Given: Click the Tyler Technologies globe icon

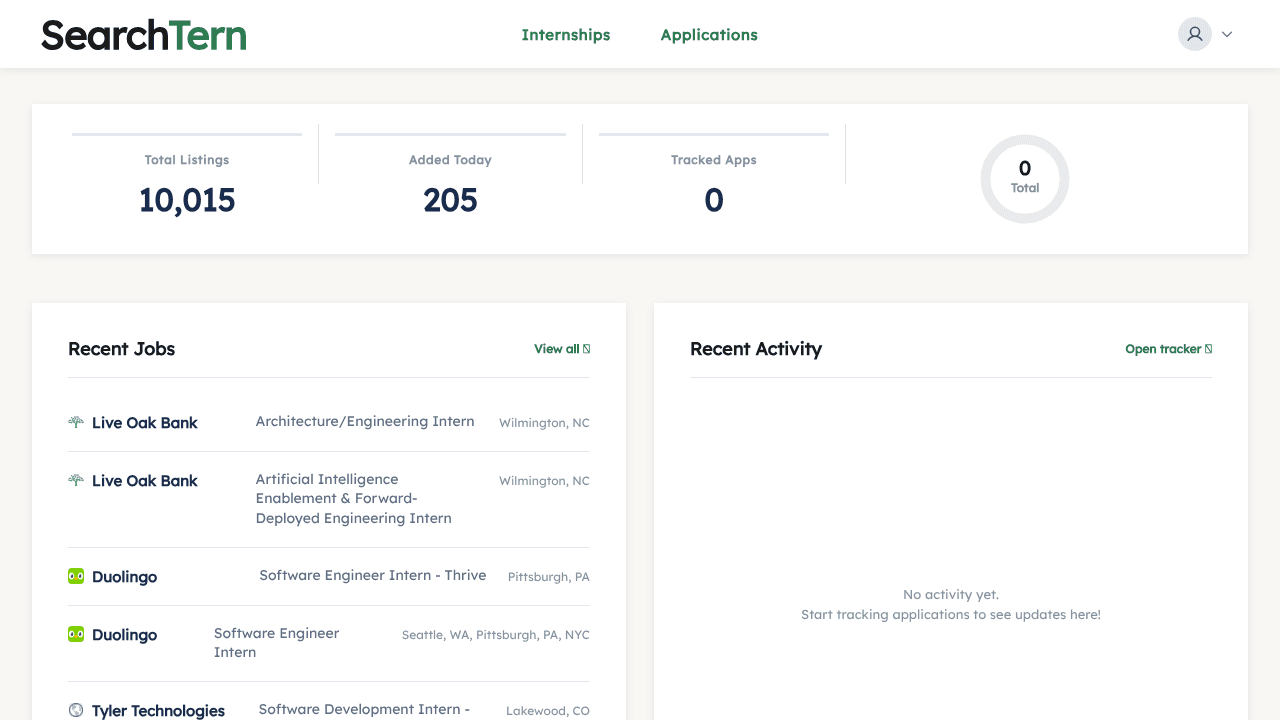Looking at the screenshot, I should (x=76, y=710).
